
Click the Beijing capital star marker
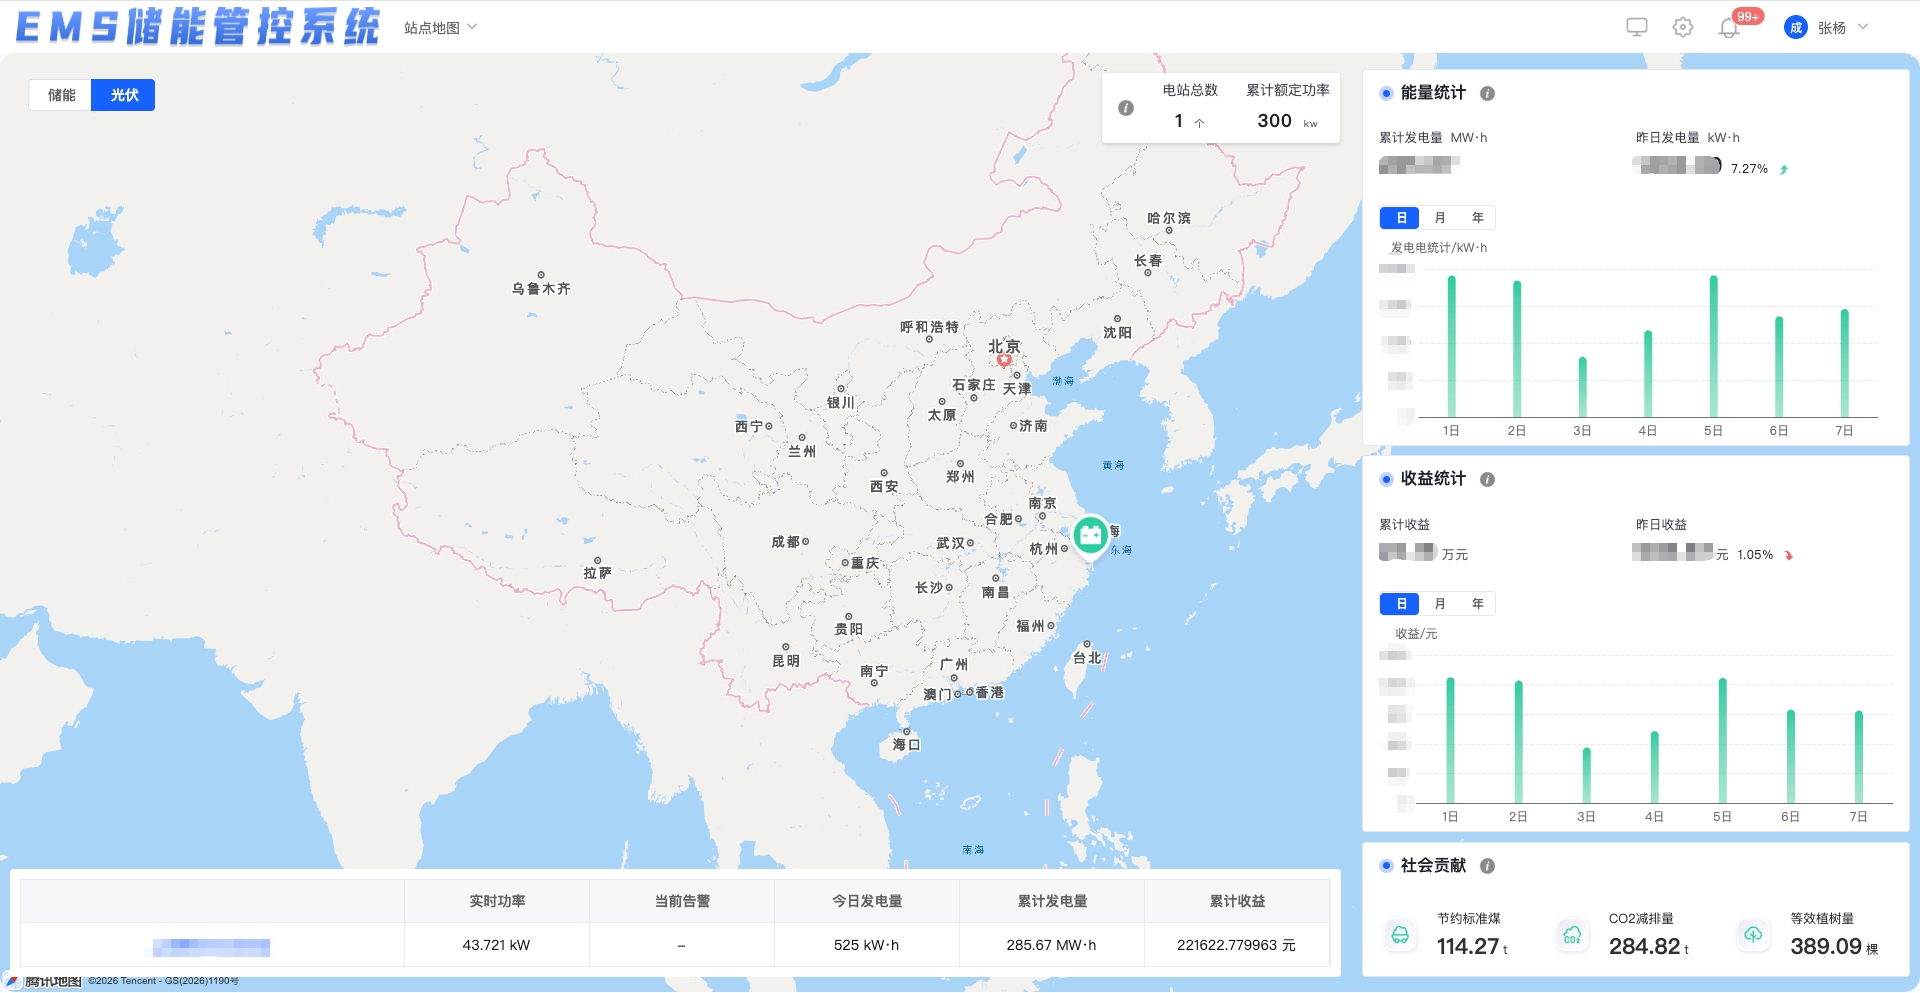[1004, 360]
